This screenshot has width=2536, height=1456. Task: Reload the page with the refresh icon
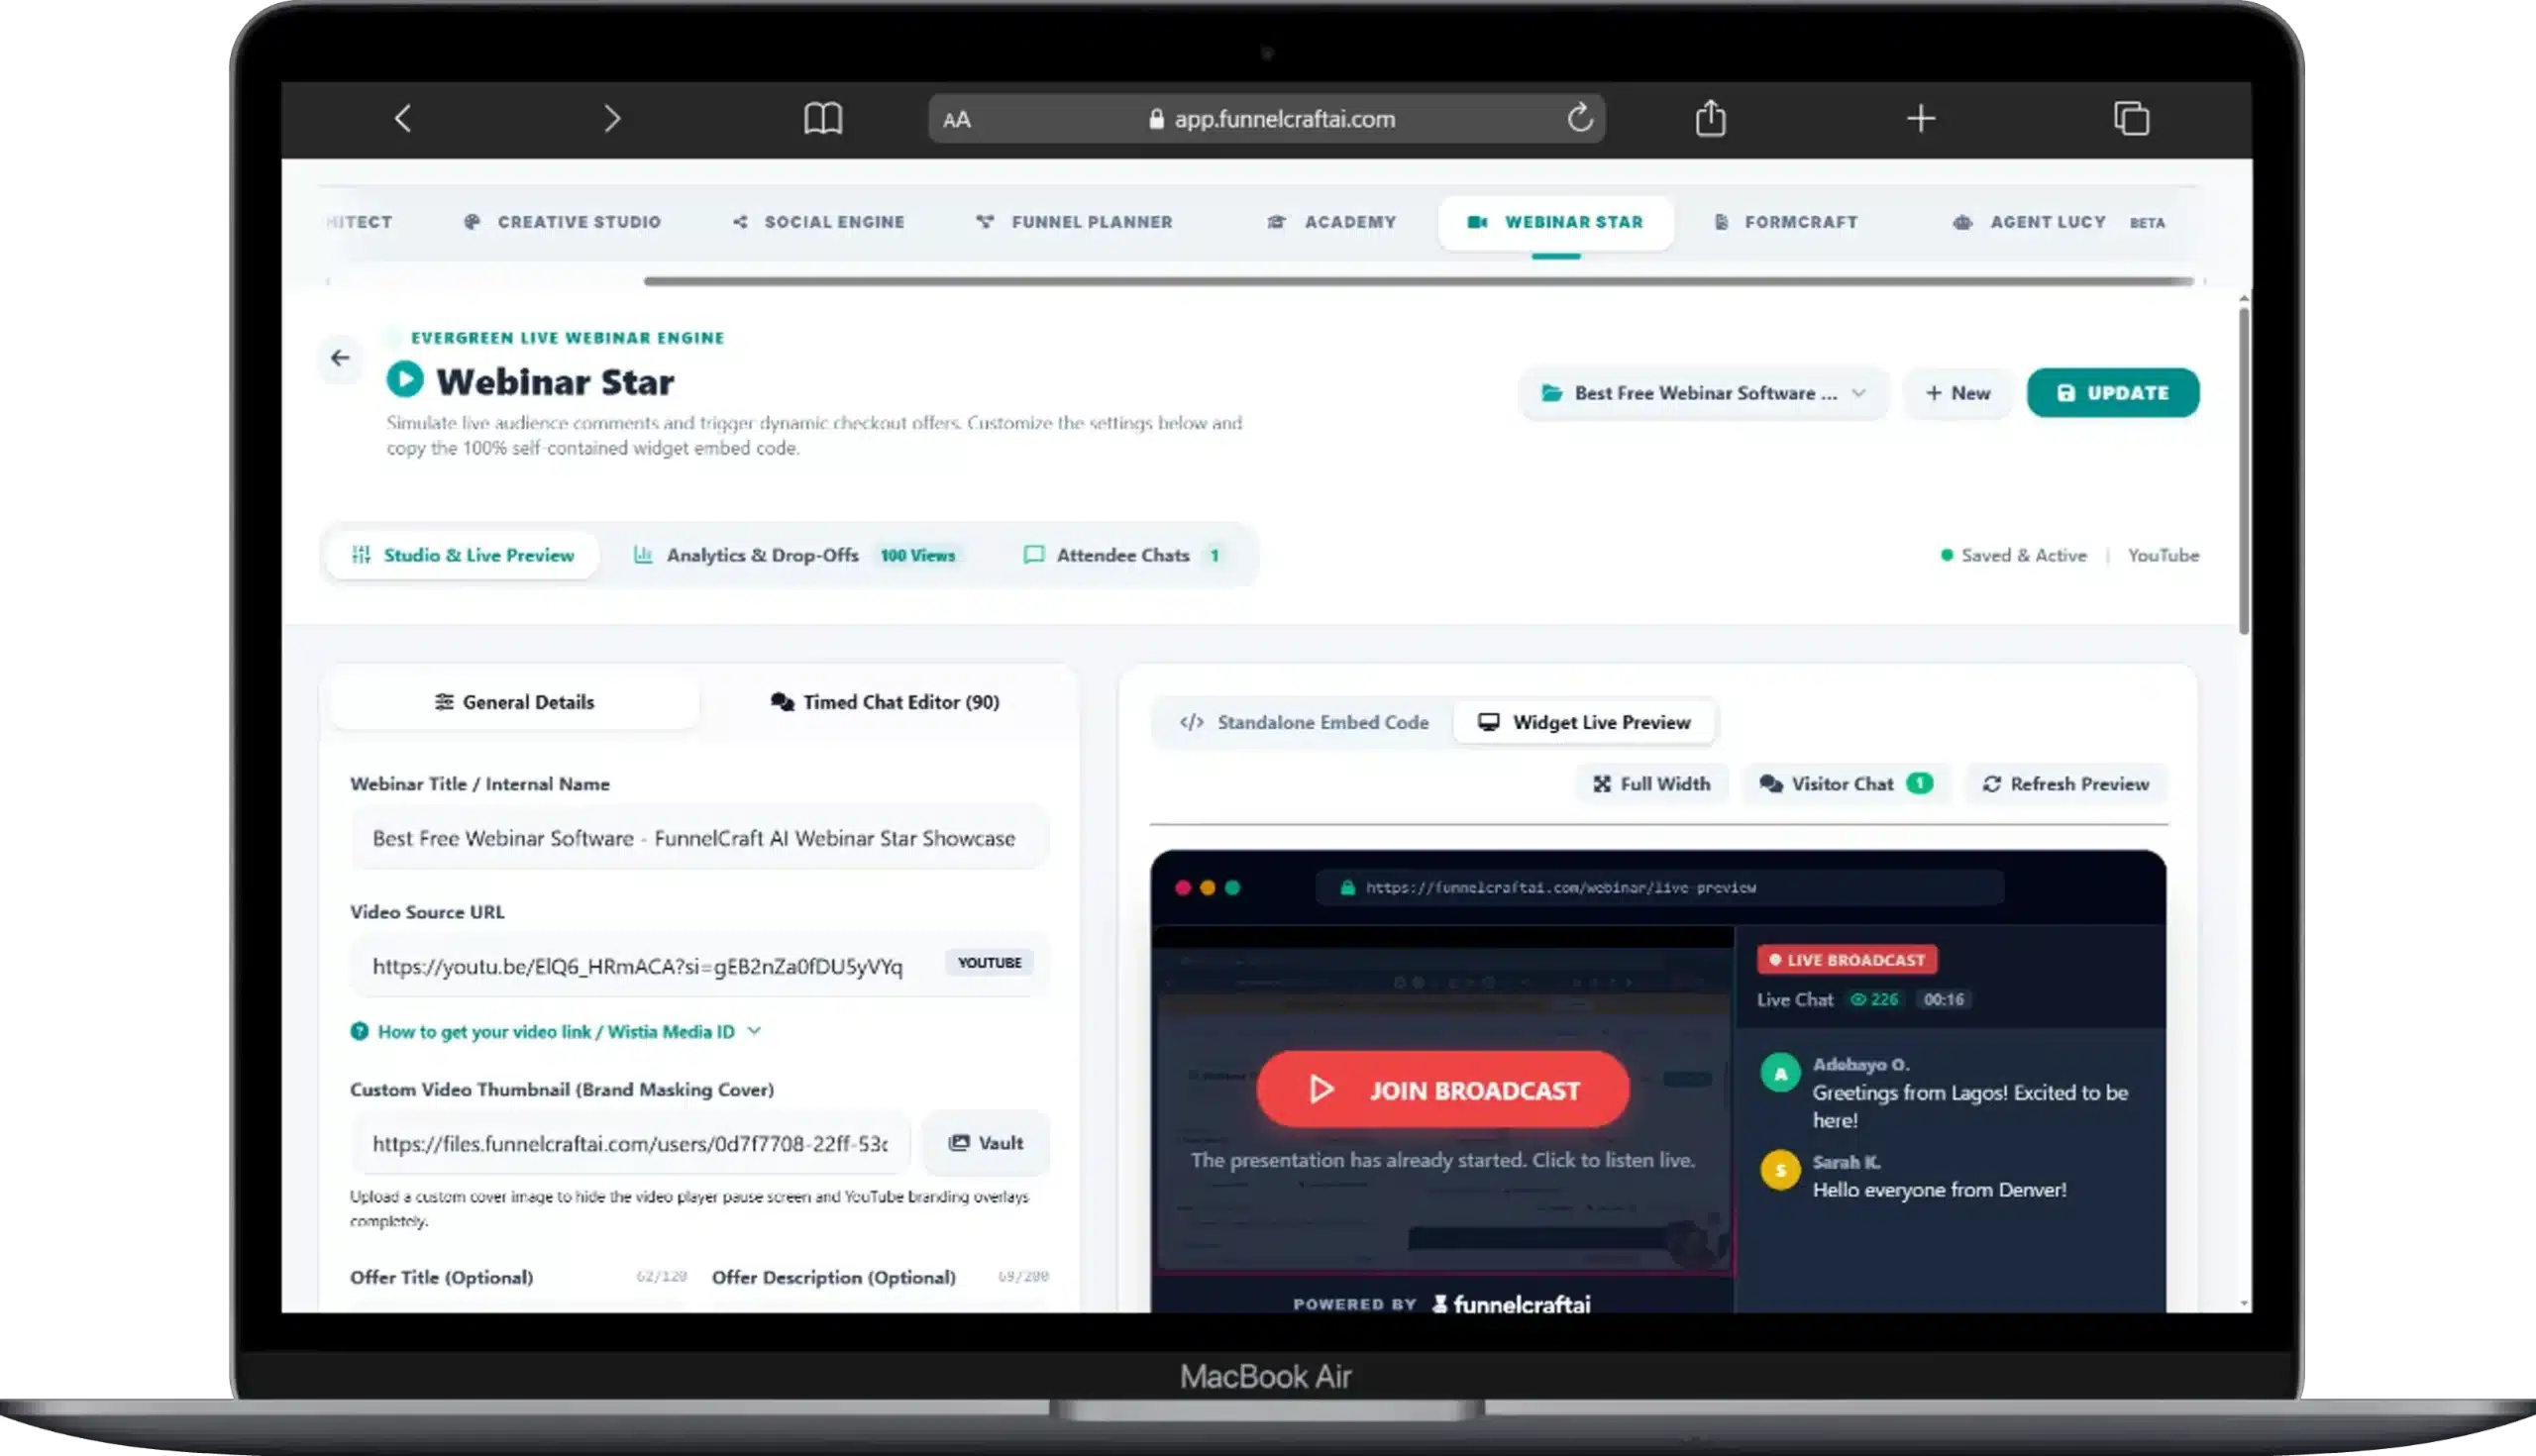click(x=1579, y=118)
